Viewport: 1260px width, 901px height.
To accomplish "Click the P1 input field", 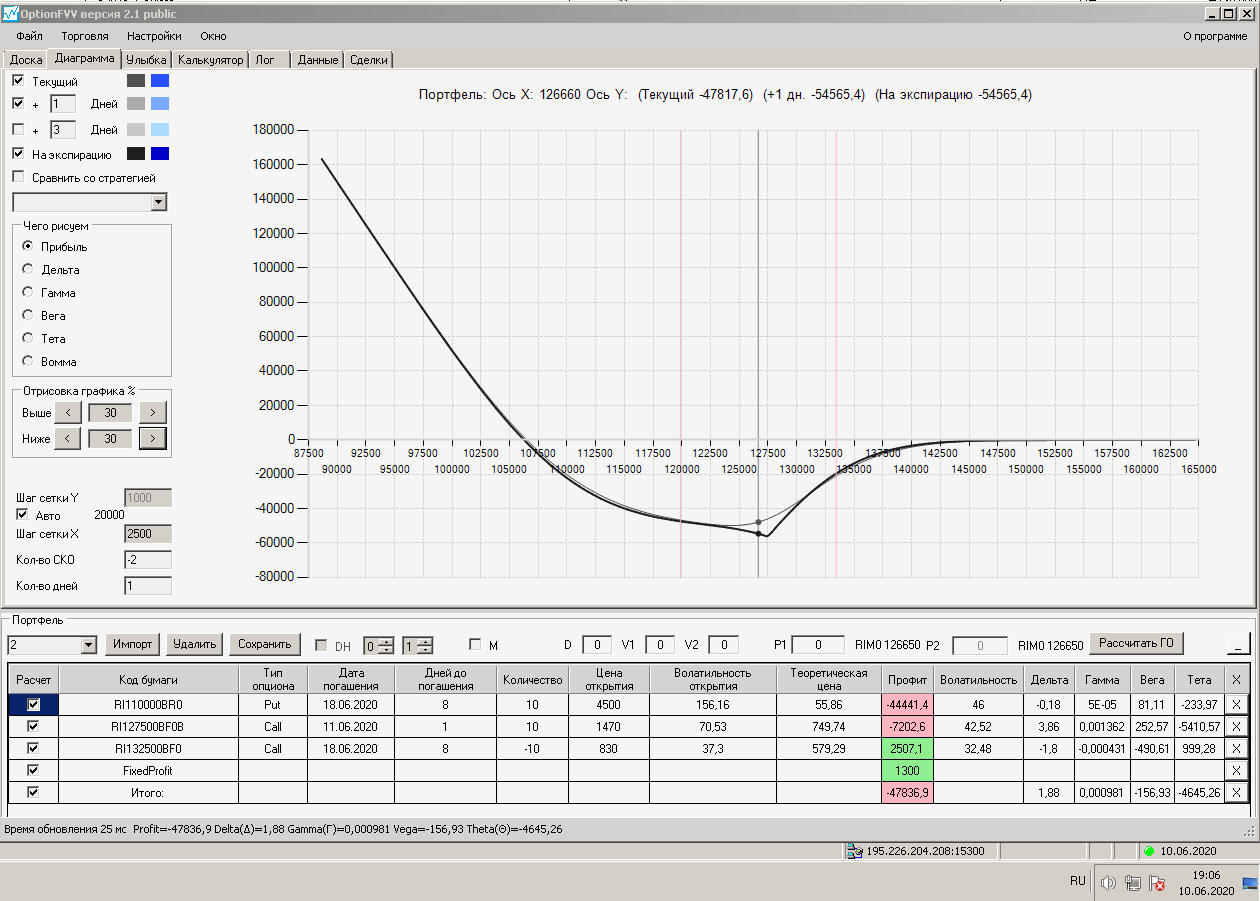I will click(817, 645).
